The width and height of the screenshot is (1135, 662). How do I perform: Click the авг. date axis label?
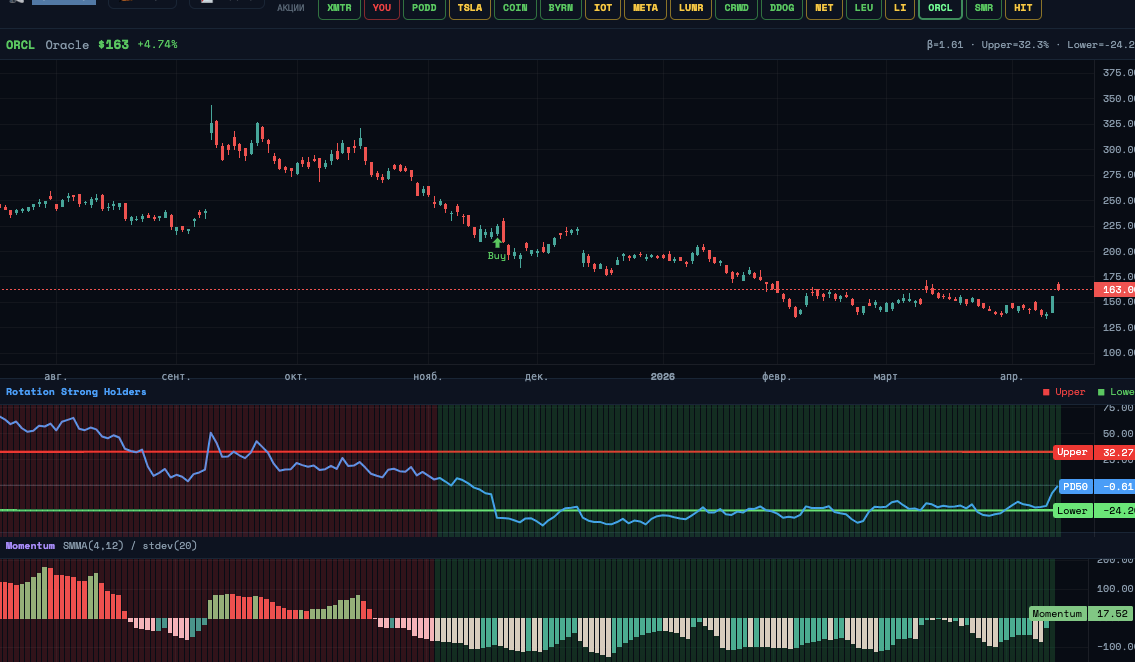tap(56, 376)
